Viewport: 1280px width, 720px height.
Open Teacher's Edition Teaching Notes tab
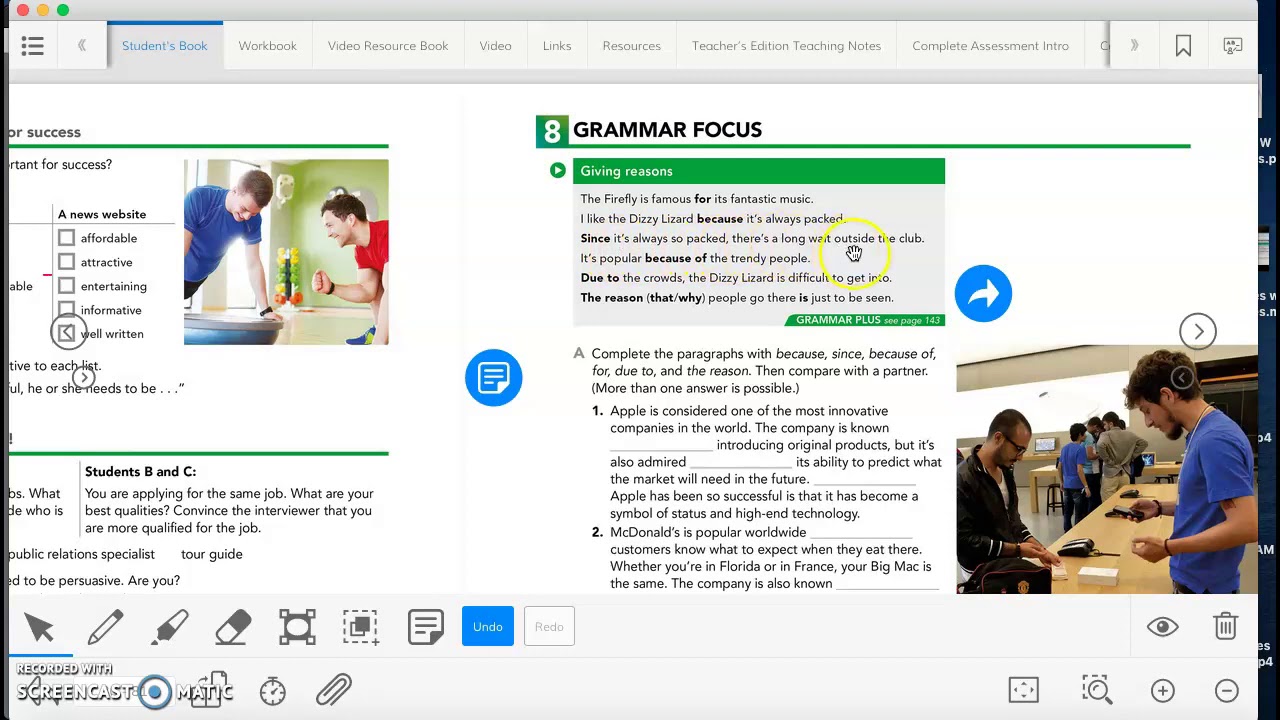786,46
